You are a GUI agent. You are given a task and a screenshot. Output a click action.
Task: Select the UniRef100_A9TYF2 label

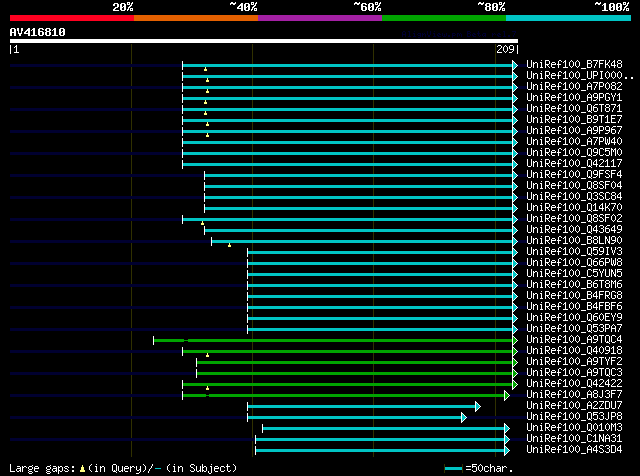[x=574, y=362]
